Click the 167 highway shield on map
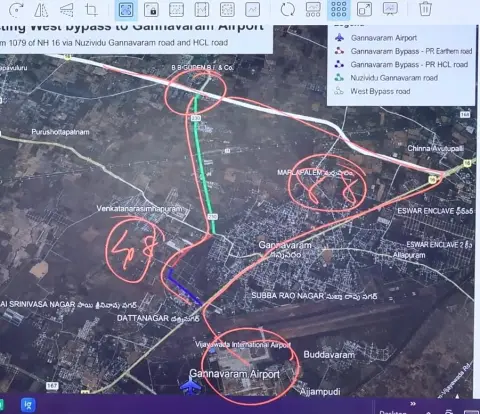 (x=52, y=386)
